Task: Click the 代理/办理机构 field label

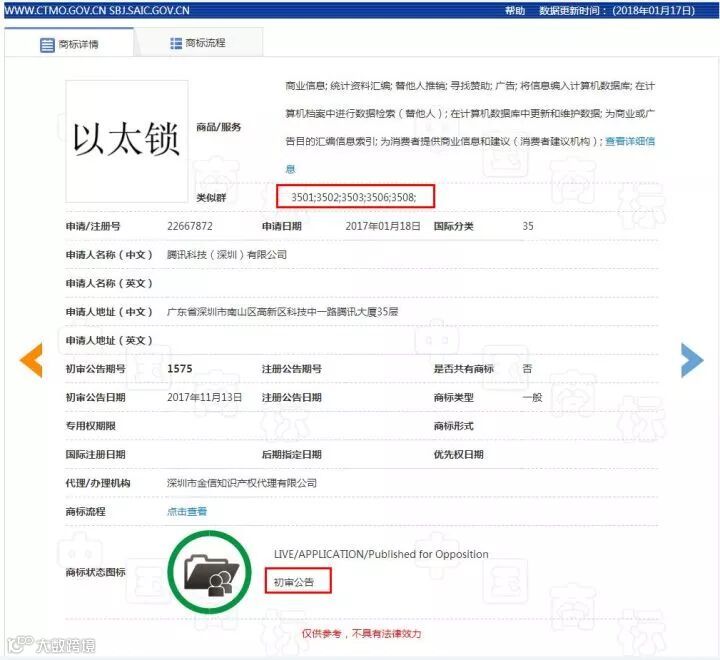Action: [98, 483]
